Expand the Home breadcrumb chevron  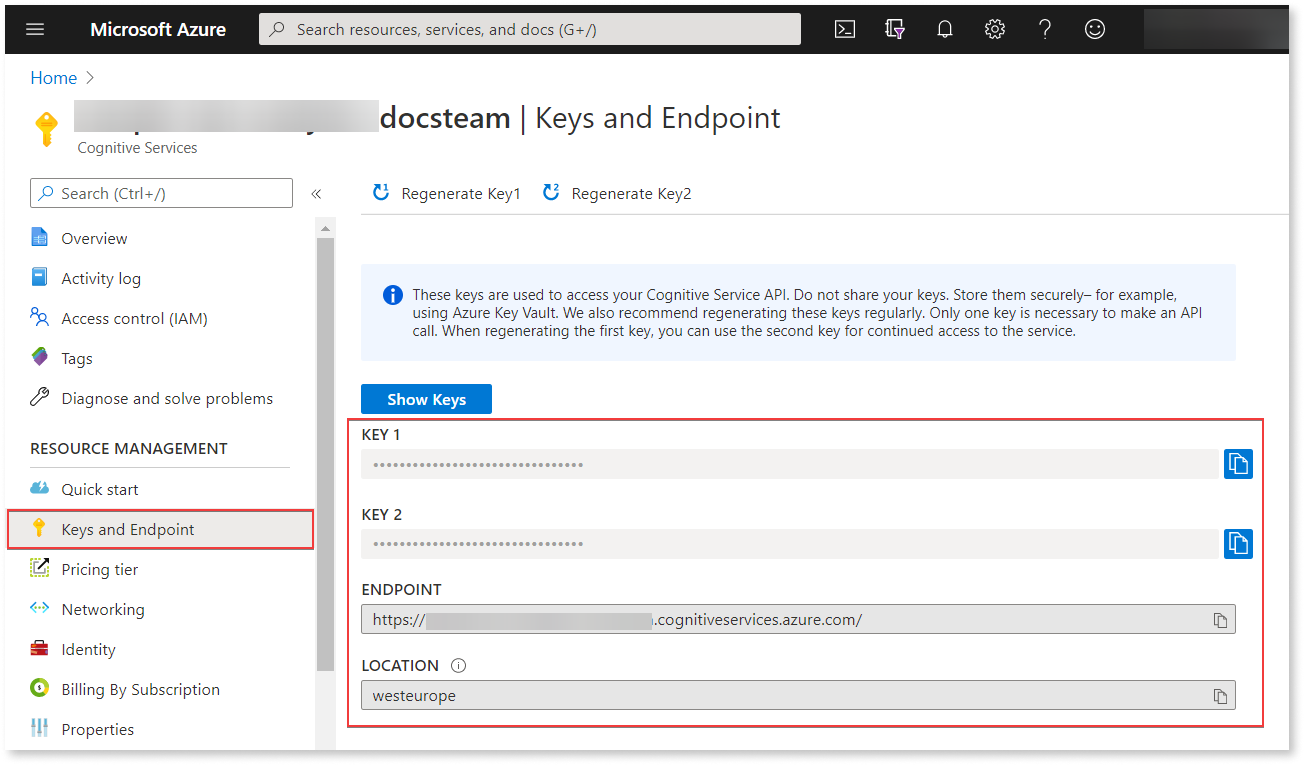point(89,77)
